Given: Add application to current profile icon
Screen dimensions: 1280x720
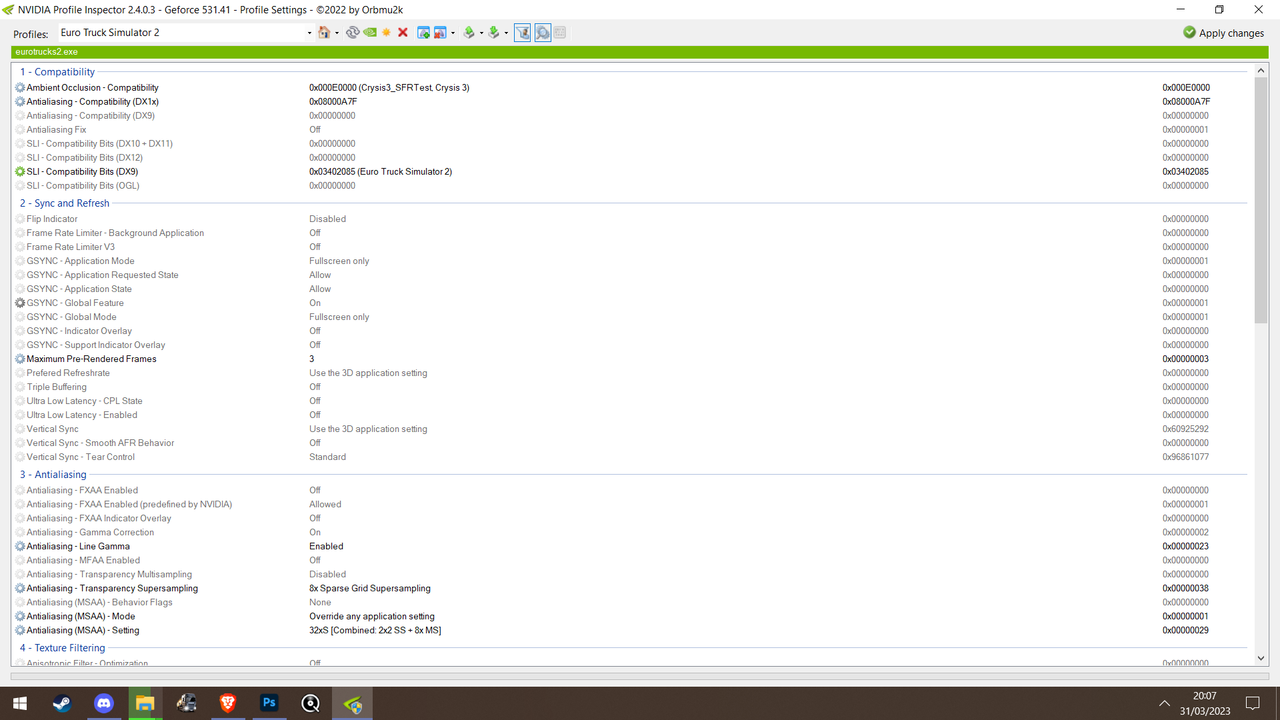Looking at the screenshot, I should pos(424,32).
